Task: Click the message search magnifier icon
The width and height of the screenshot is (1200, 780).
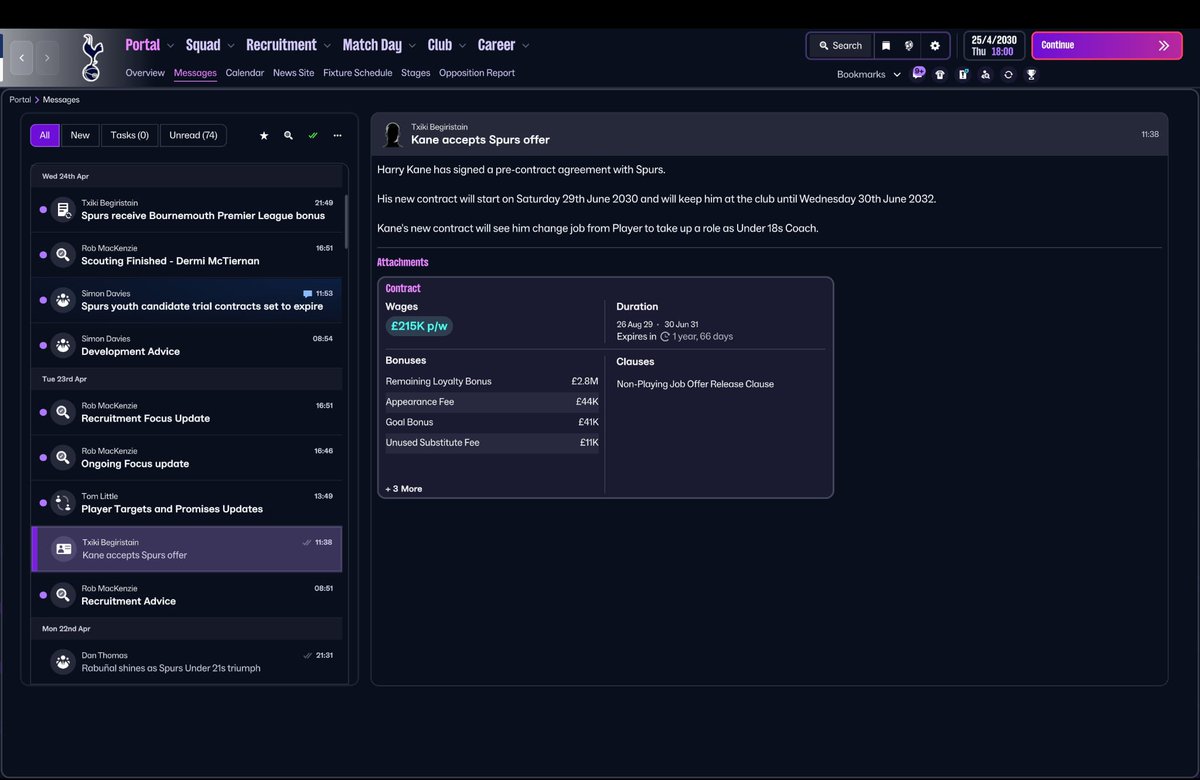Action: coord(288,135)
